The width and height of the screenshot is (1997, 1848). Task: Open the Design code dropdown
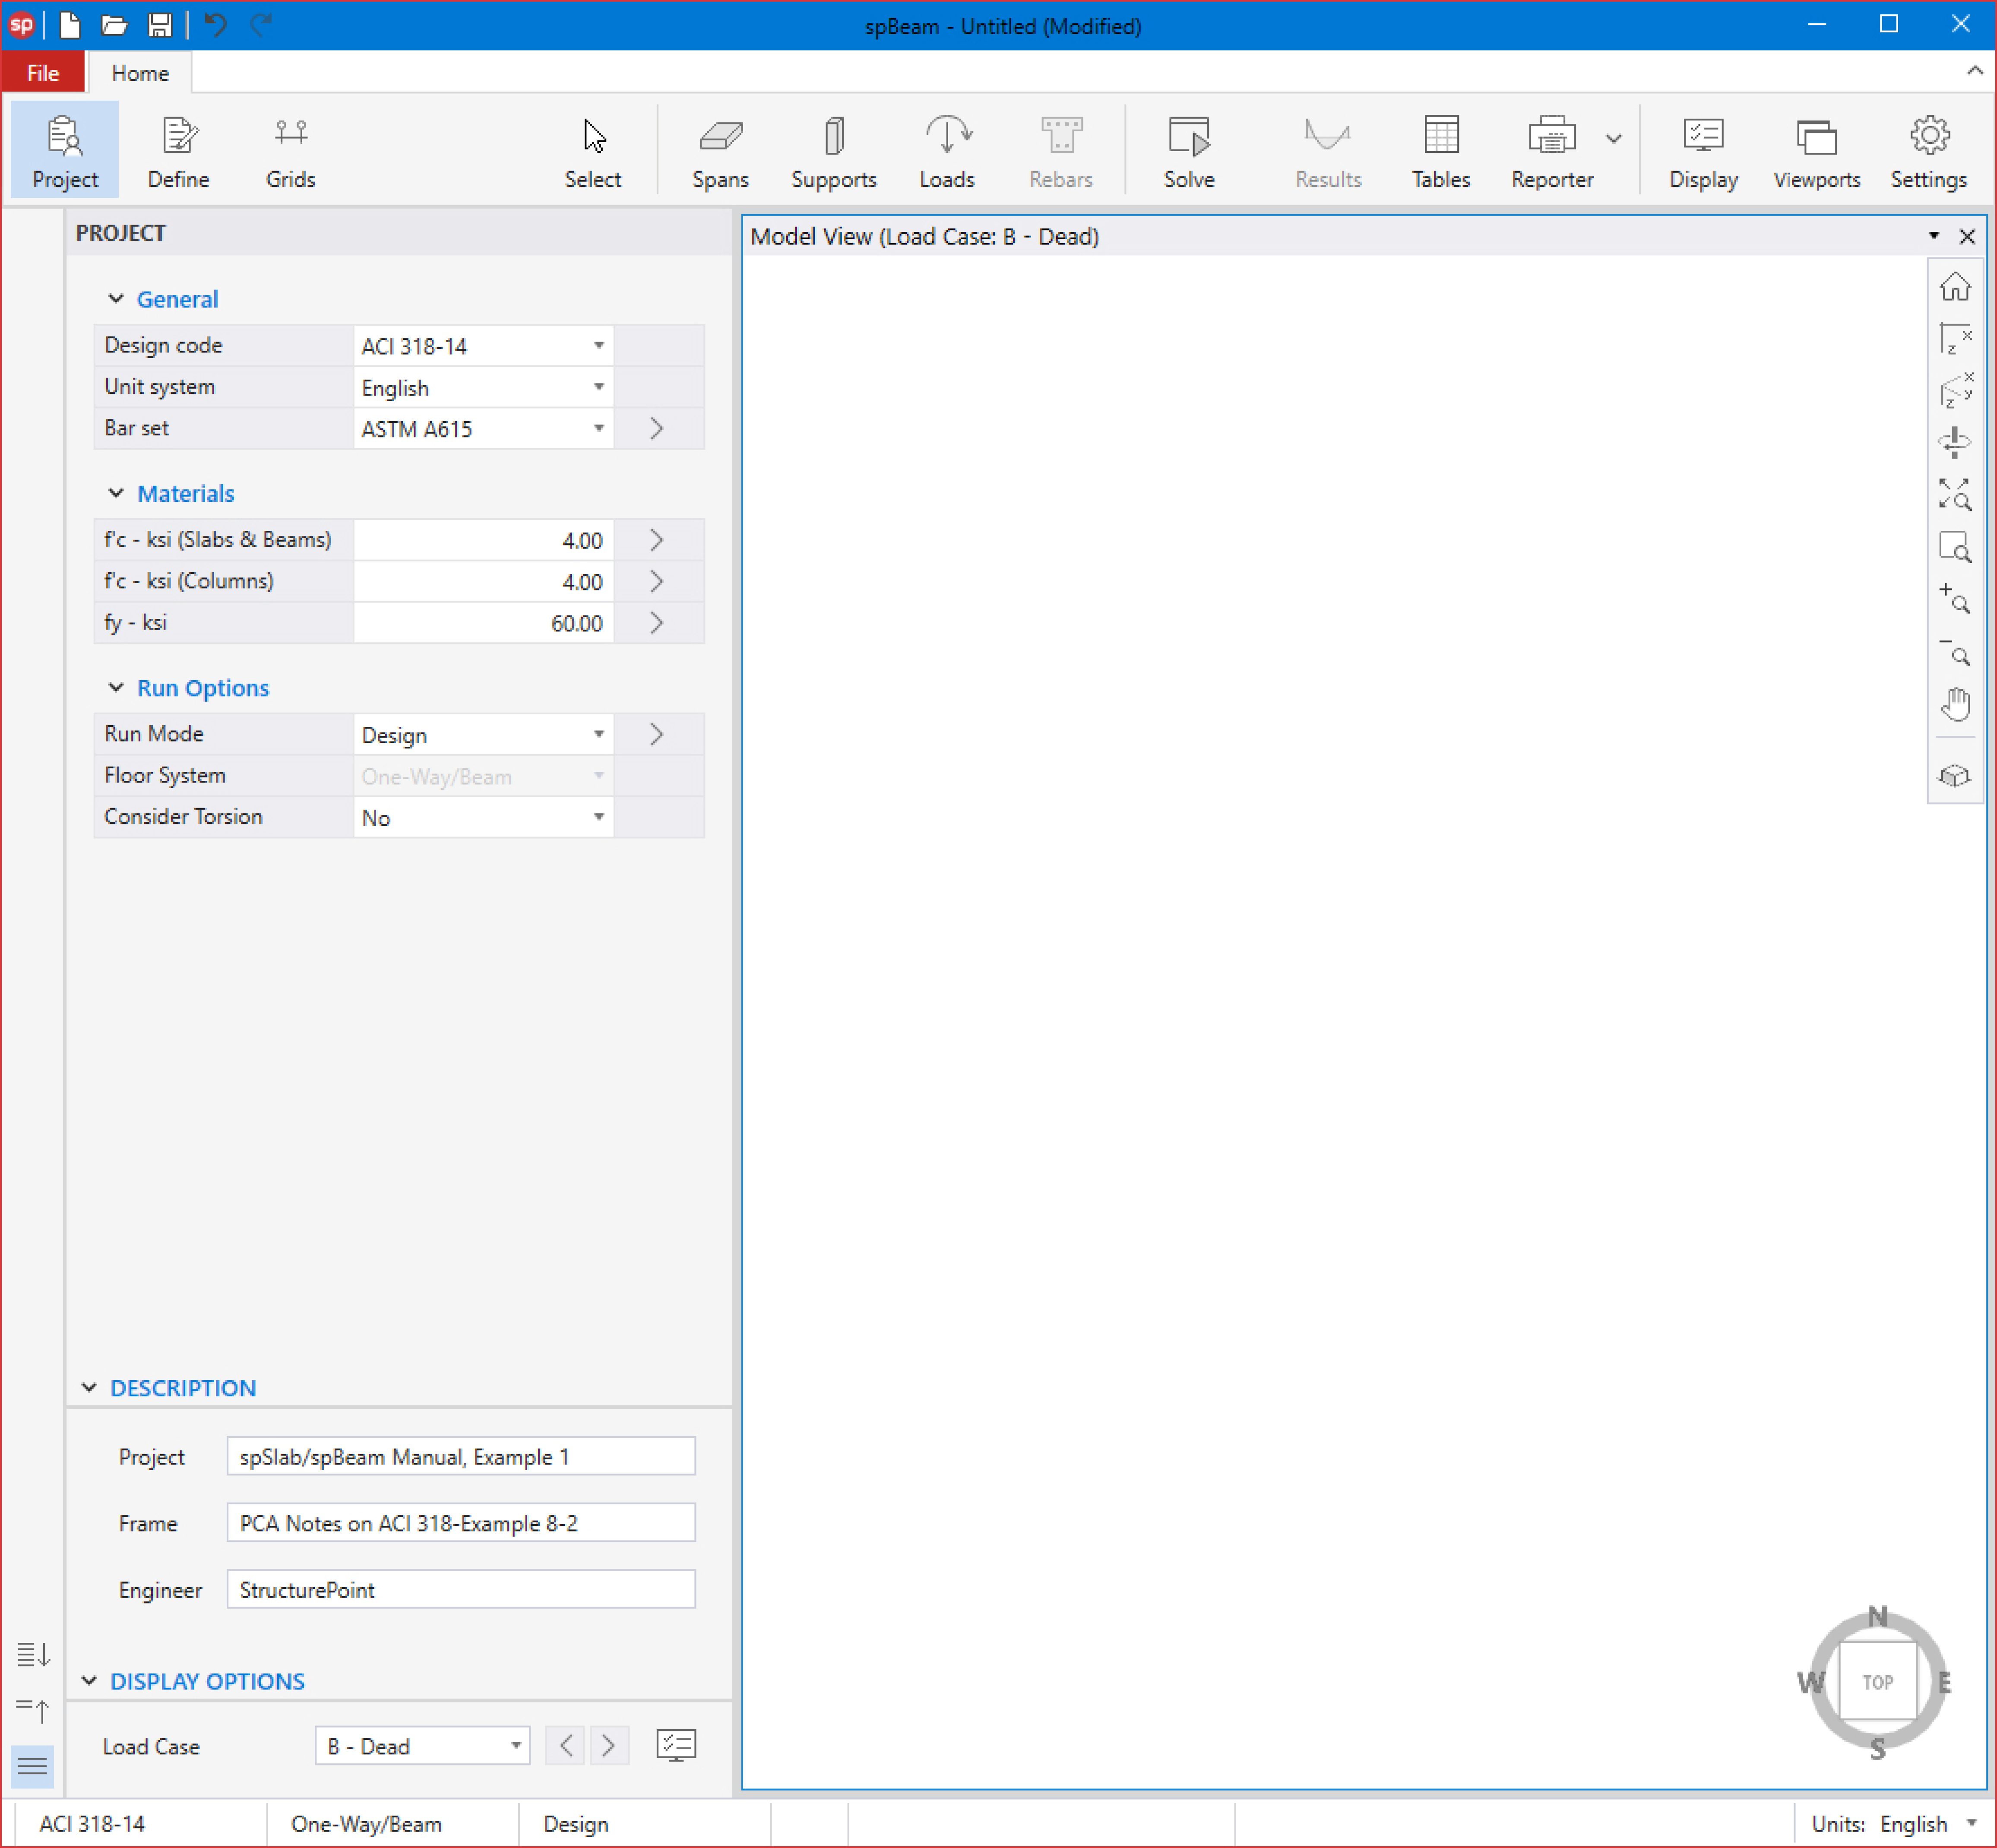tap(598, 346)
